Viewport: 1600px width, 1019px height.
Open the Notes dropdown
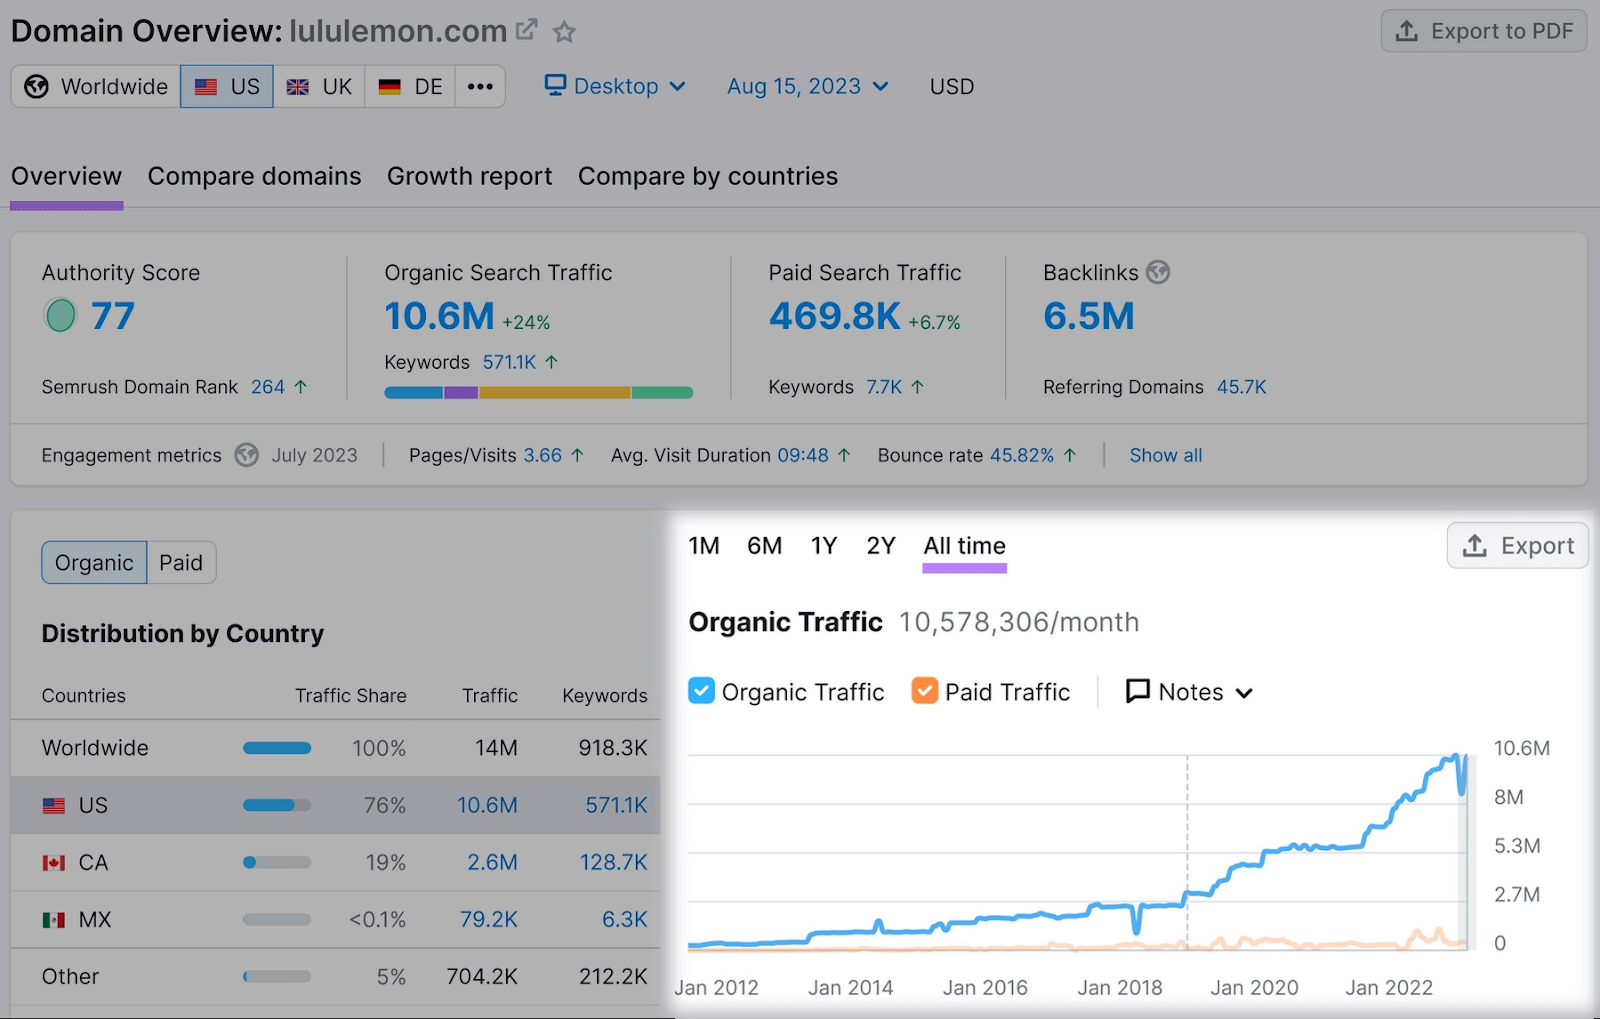pyautogui.click(x=1189, y=692)
